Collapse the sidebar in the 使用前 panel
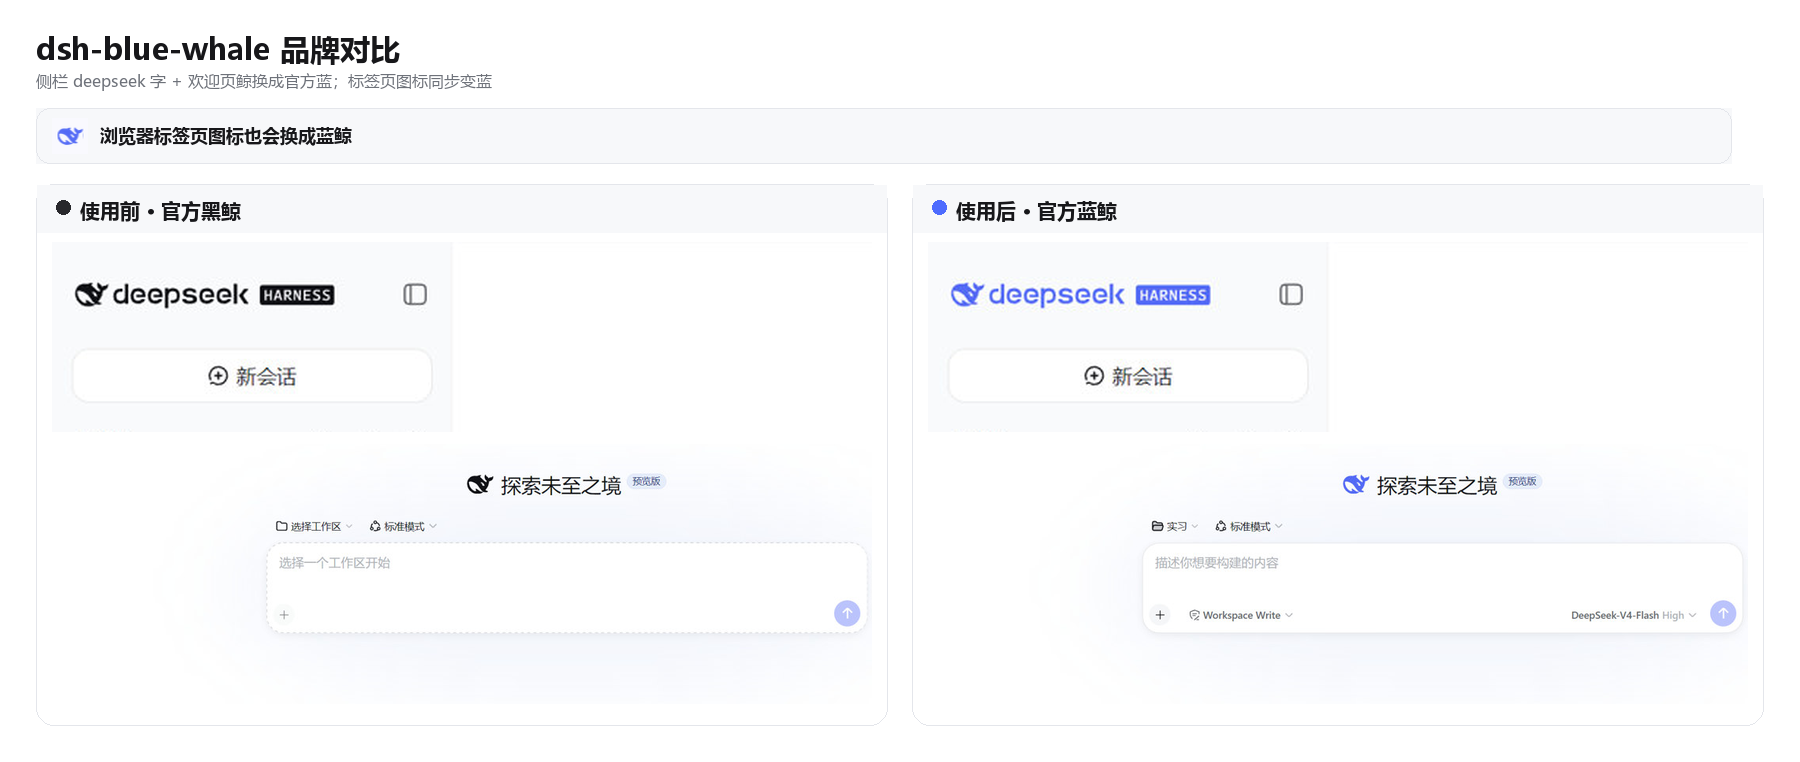This screenshot has width=1800, height=762. click(x=415, y=294)
